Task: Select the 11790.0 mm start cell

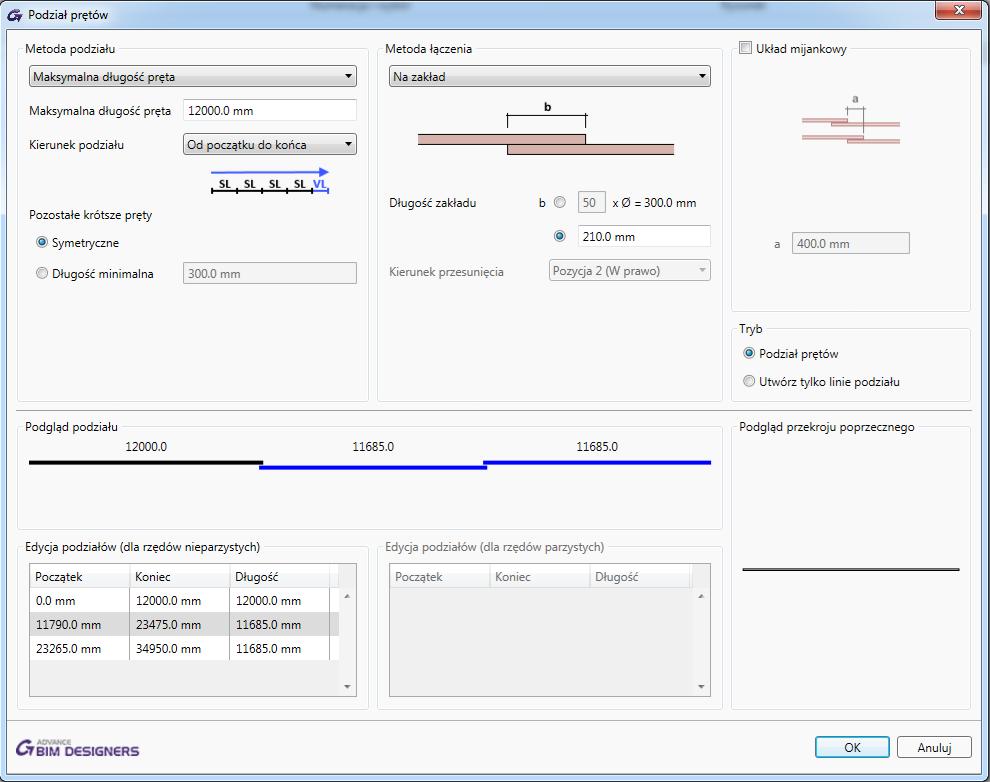Action: coord(80,624)
